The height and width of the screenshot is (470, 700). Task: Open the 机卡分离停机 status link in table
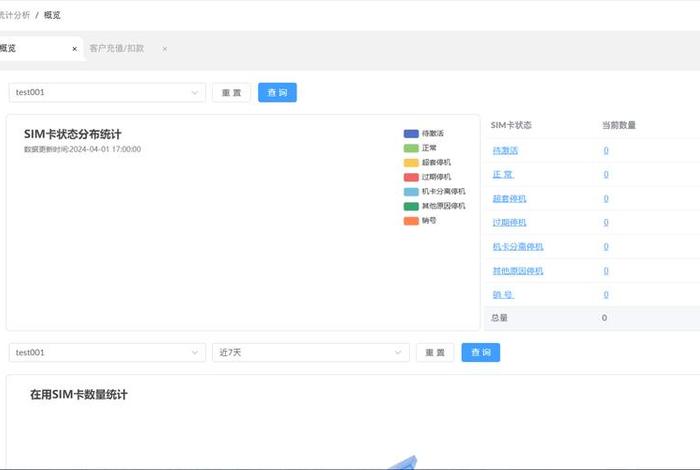pos(518,246)
